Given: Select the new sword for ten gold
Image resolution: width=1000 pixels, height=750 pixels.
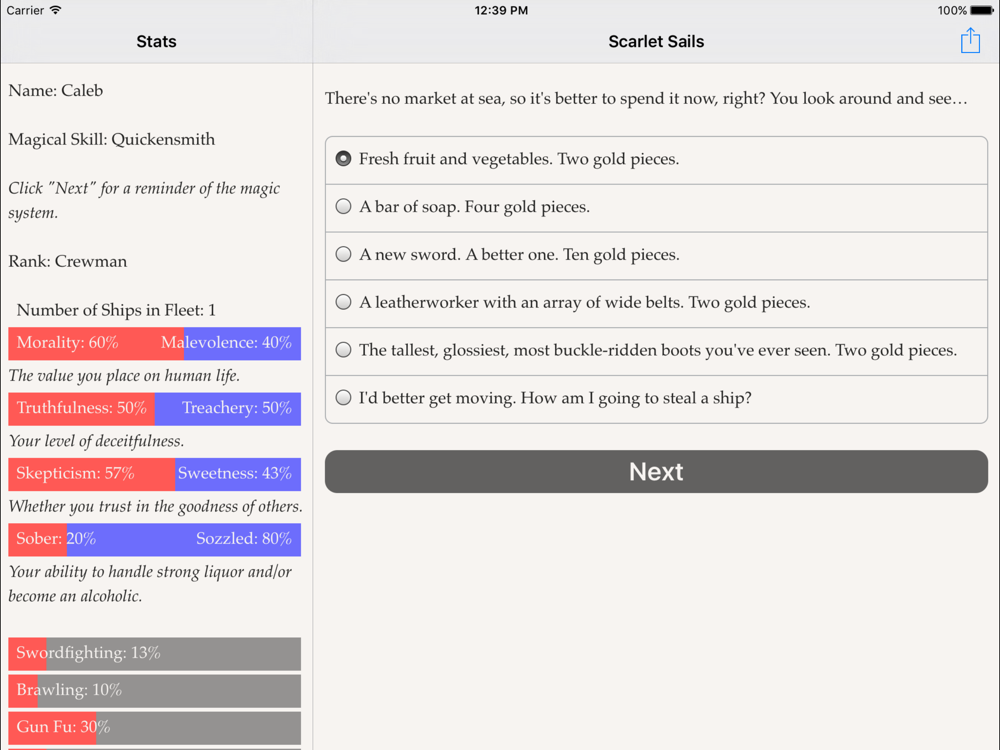Looking at the screenshot, I should 656,256.
